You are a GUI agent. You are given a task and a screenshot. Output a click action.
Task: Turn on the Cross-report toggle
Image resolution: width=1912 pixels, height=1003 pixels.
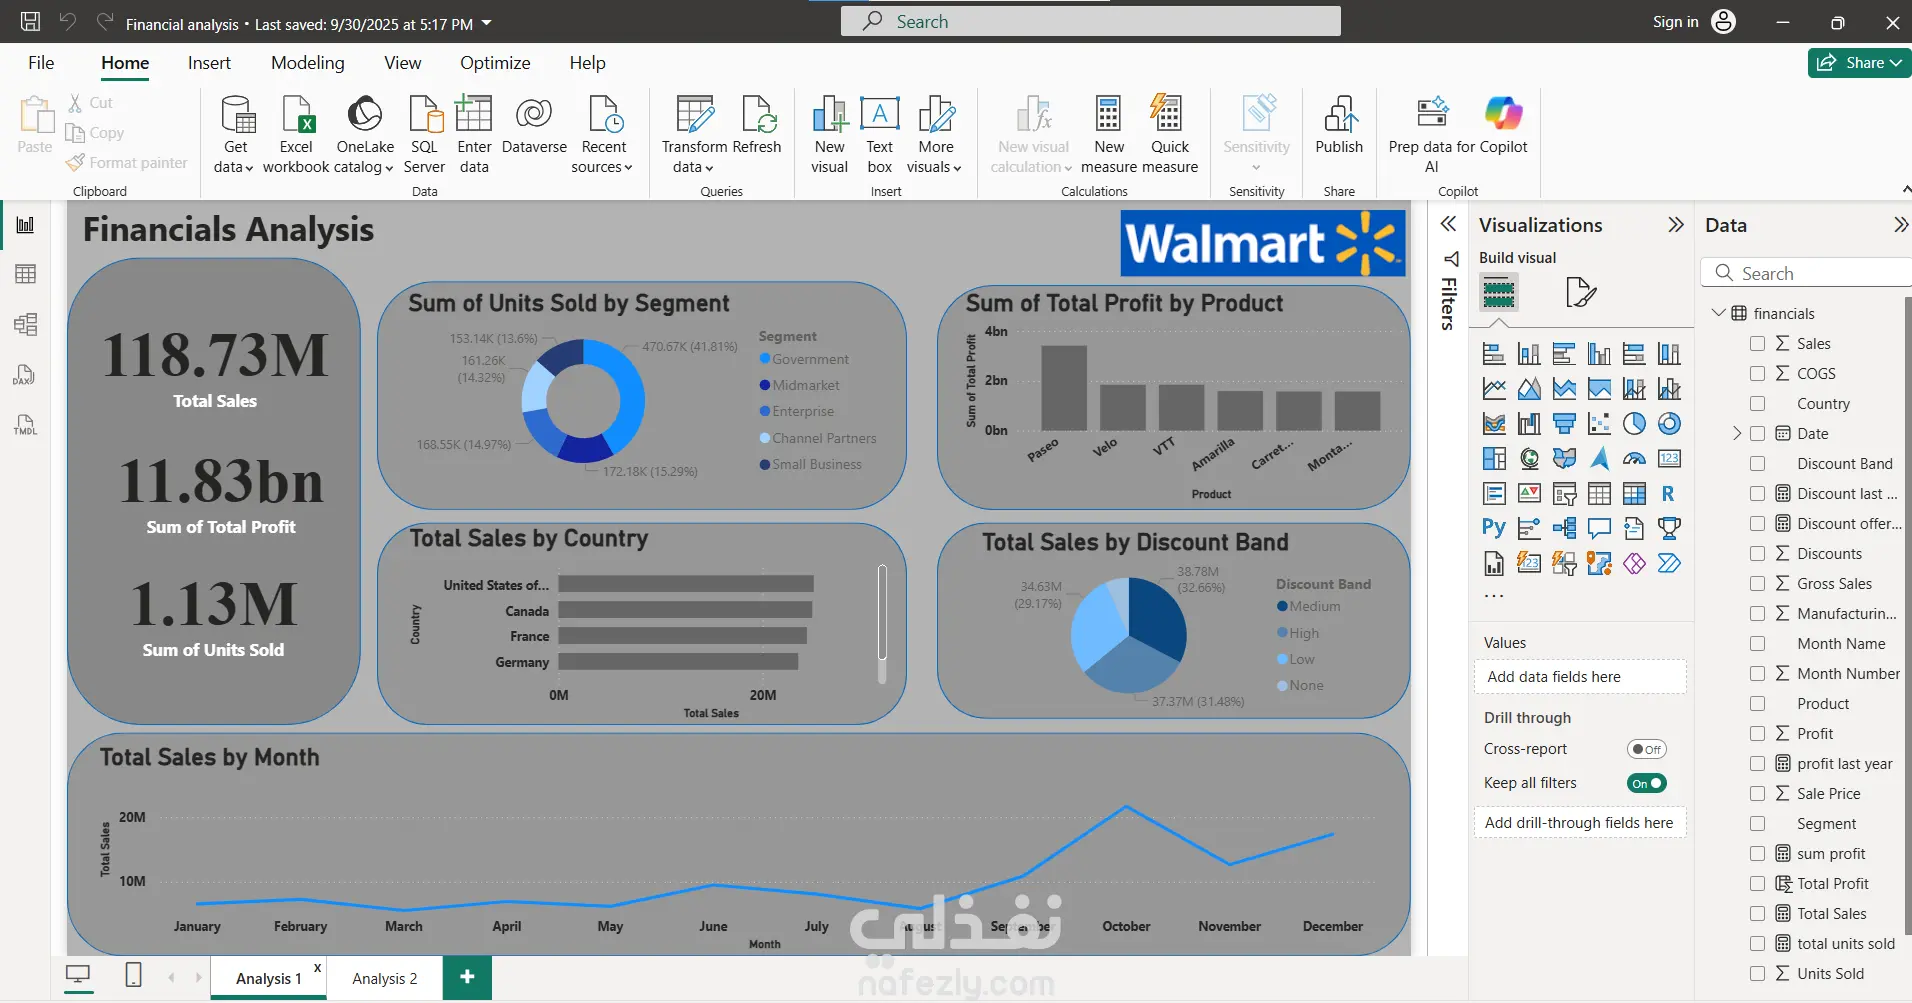tap(1646, 749)
